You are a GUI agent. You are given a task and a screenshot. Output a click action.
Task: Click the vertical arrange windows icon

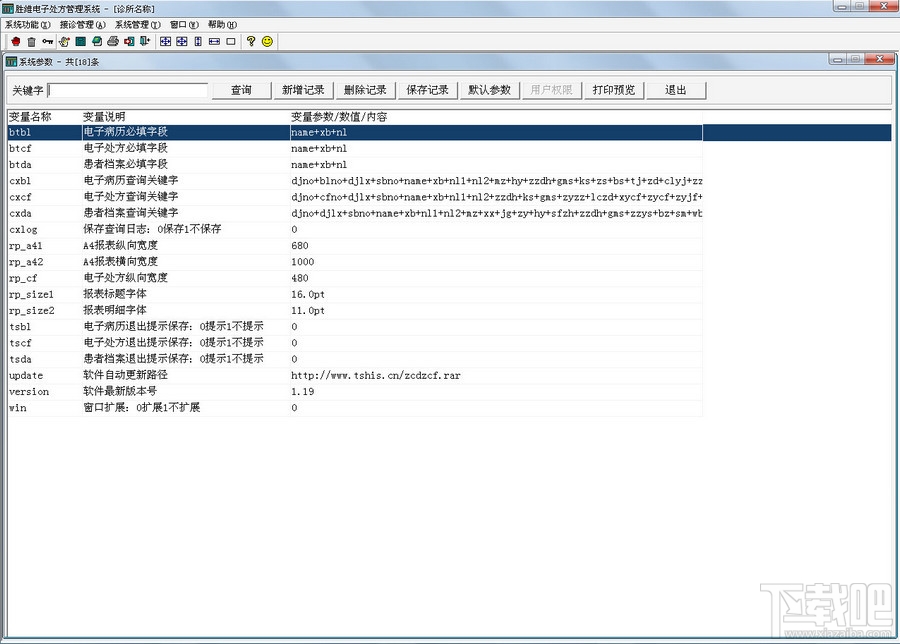pos(198,41)
